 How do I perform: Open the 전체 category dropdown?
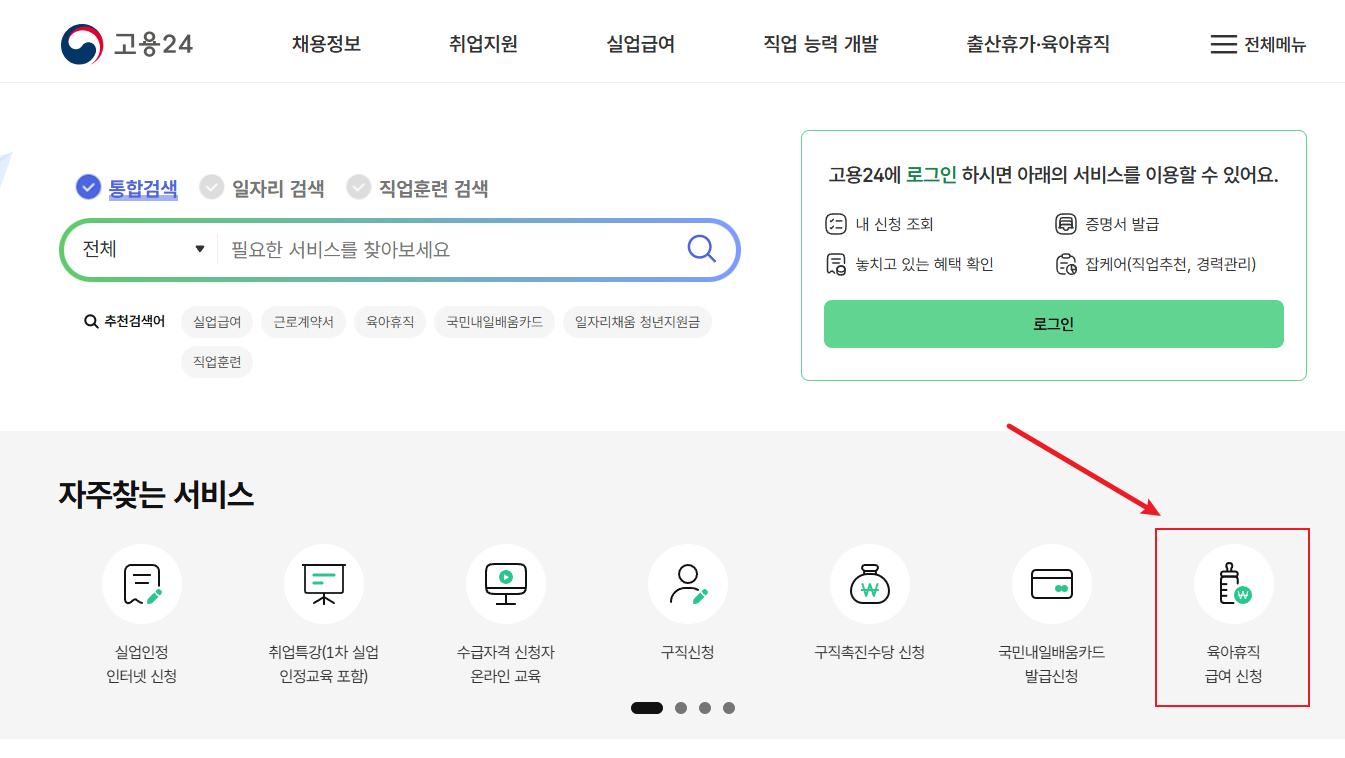pyautogui.click(x=140, y=250)
